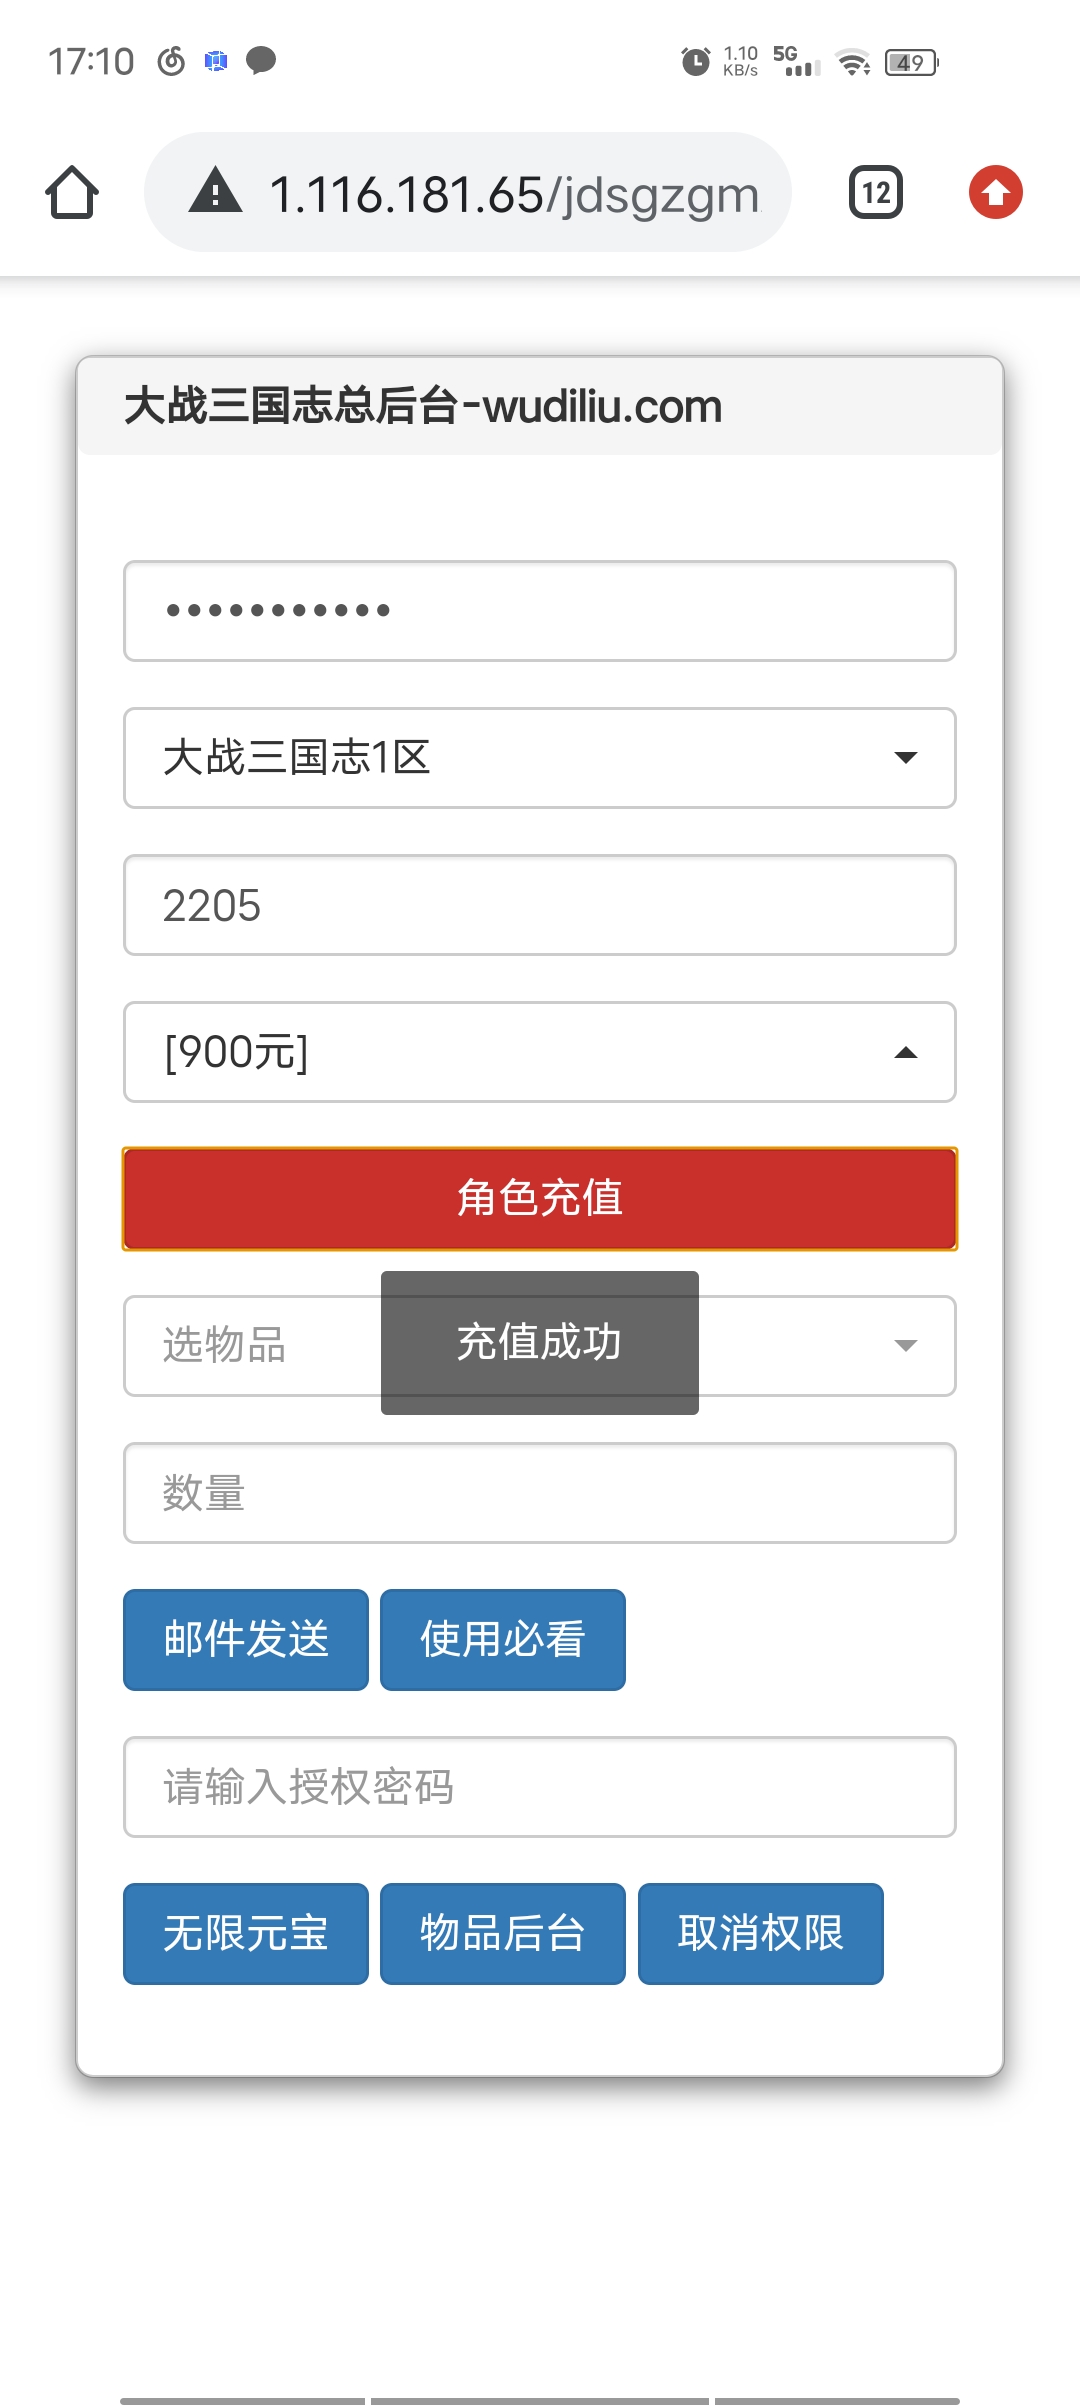Expand the [900元] amount dropdown
1080x2408 pixels.
coord(540,1052)
